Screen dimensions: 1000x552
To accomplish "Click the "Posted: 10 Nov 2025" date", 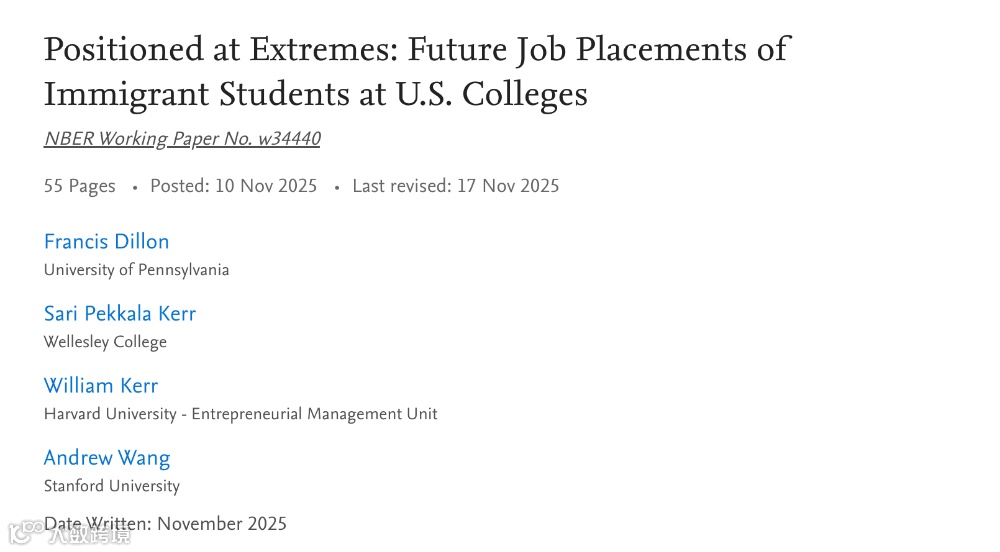I will [233, 186].
